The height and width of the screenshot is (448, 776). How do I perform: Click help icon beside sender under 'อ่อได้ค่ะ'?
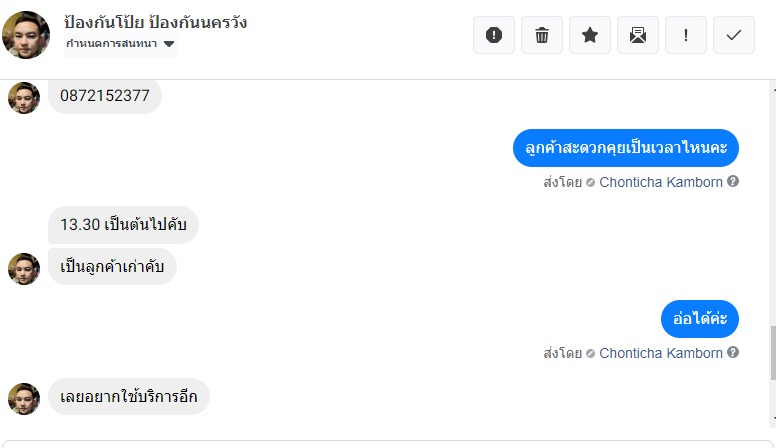tap(733, 352)
